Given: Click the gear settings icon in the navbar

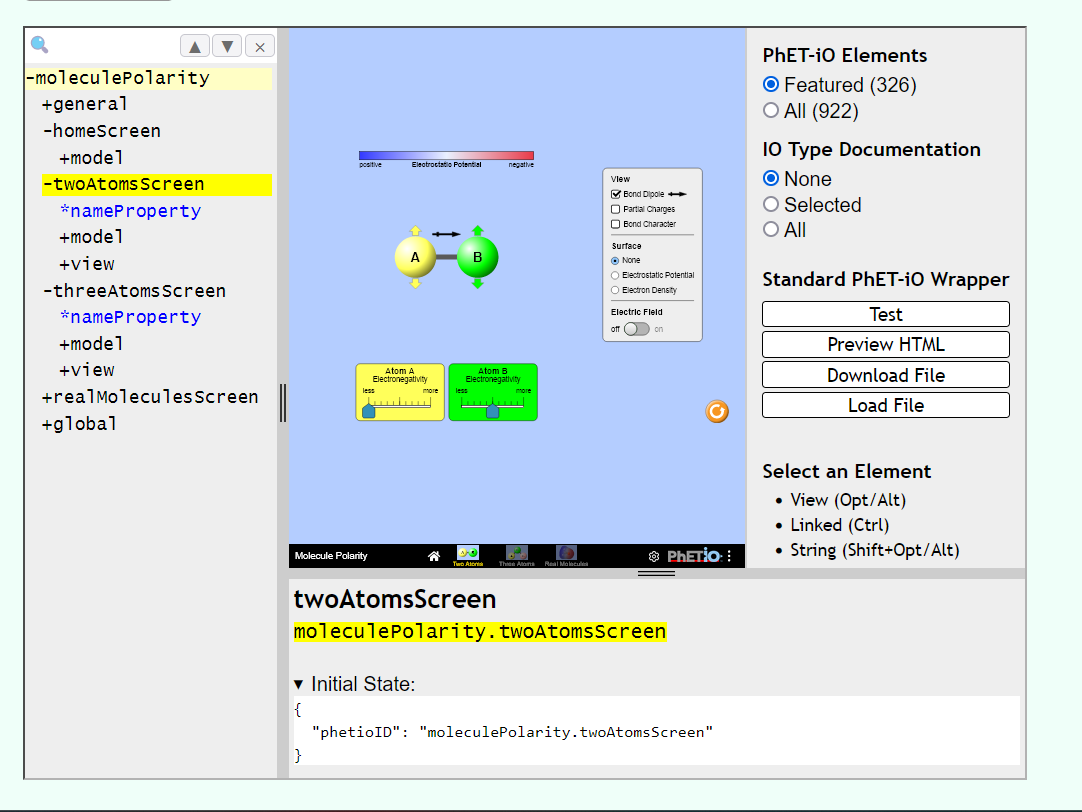Looking at the screenshot, I should tap(653, 555).
